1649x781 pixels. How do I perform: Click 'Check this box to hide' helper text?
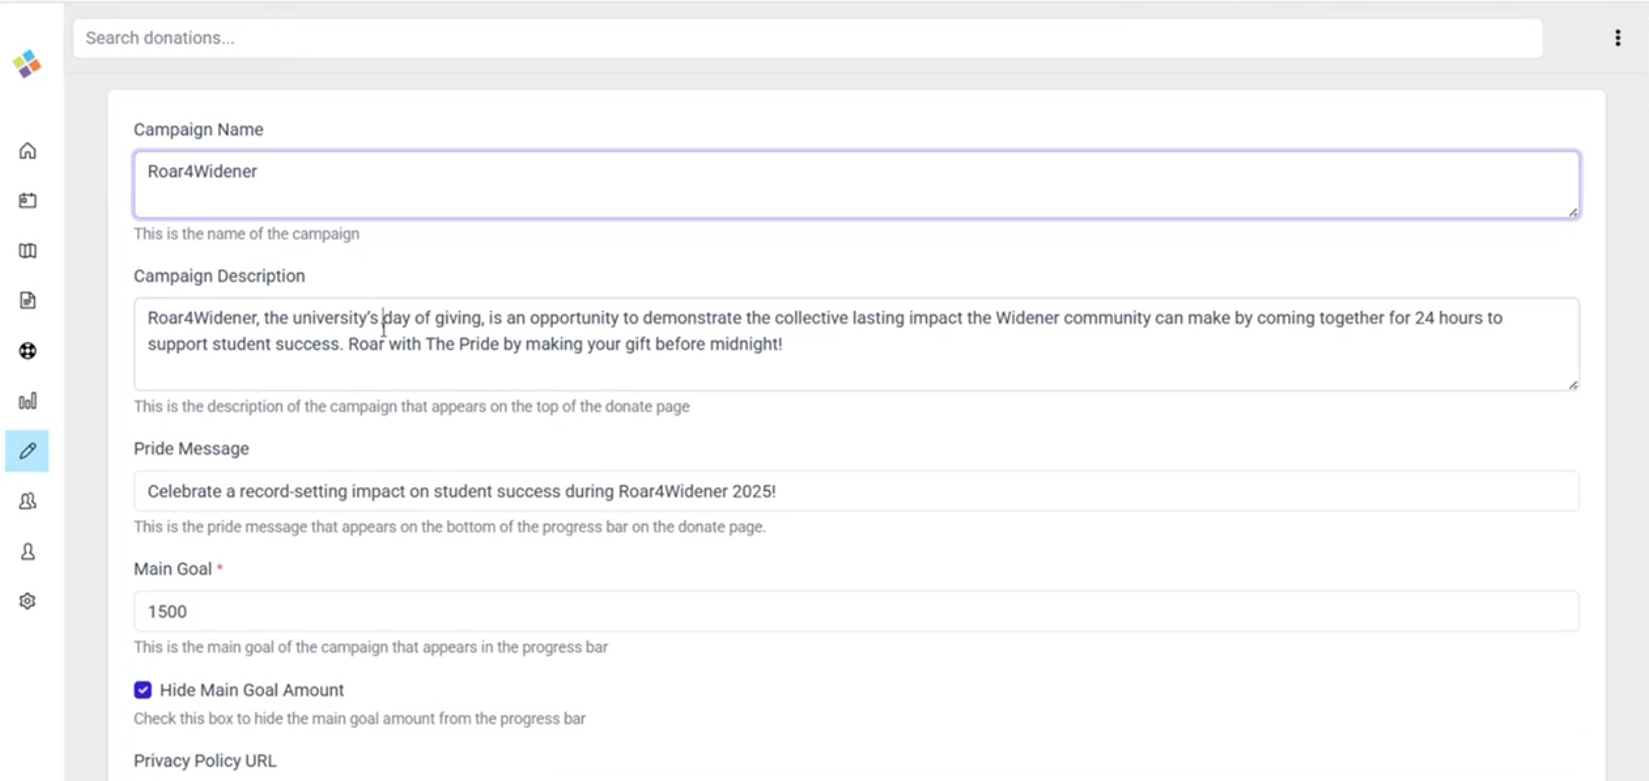360,719
